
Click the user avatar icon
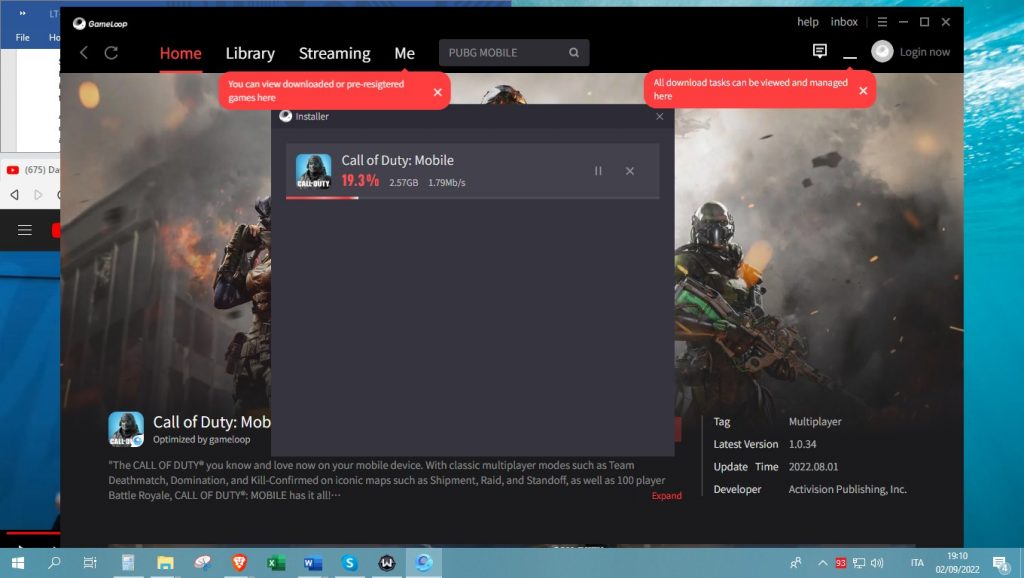point(882,52)
